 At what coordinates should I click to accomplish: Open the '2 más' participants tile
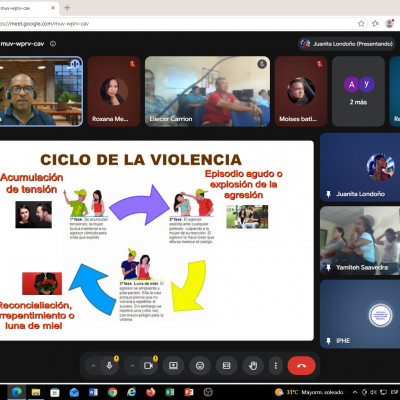(x=358, y=91)
